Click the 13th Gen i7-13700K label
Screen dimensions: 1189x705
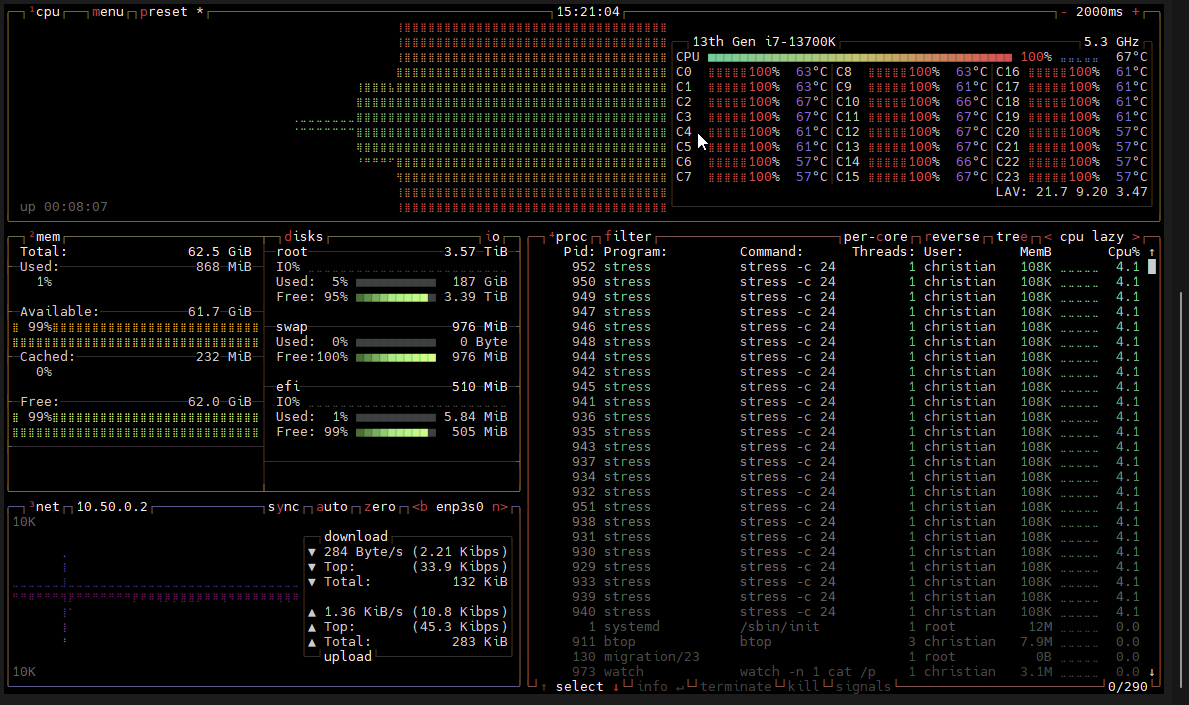[764, 42]
